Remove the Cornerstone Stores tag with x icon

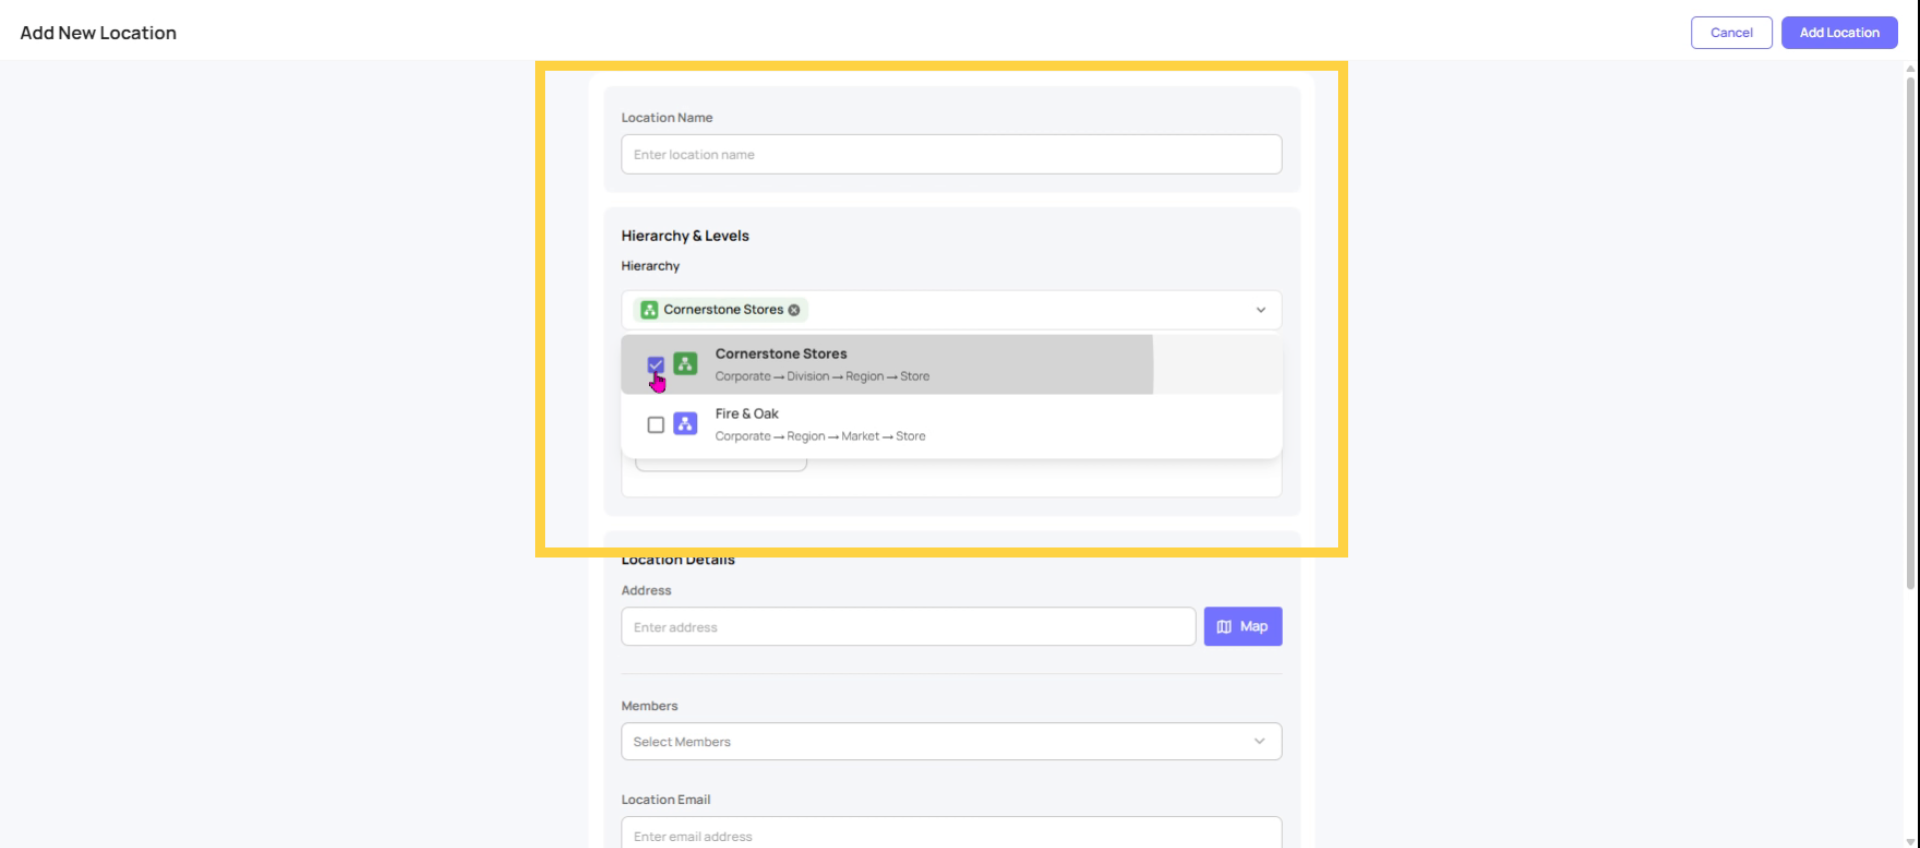click(794, 310)
